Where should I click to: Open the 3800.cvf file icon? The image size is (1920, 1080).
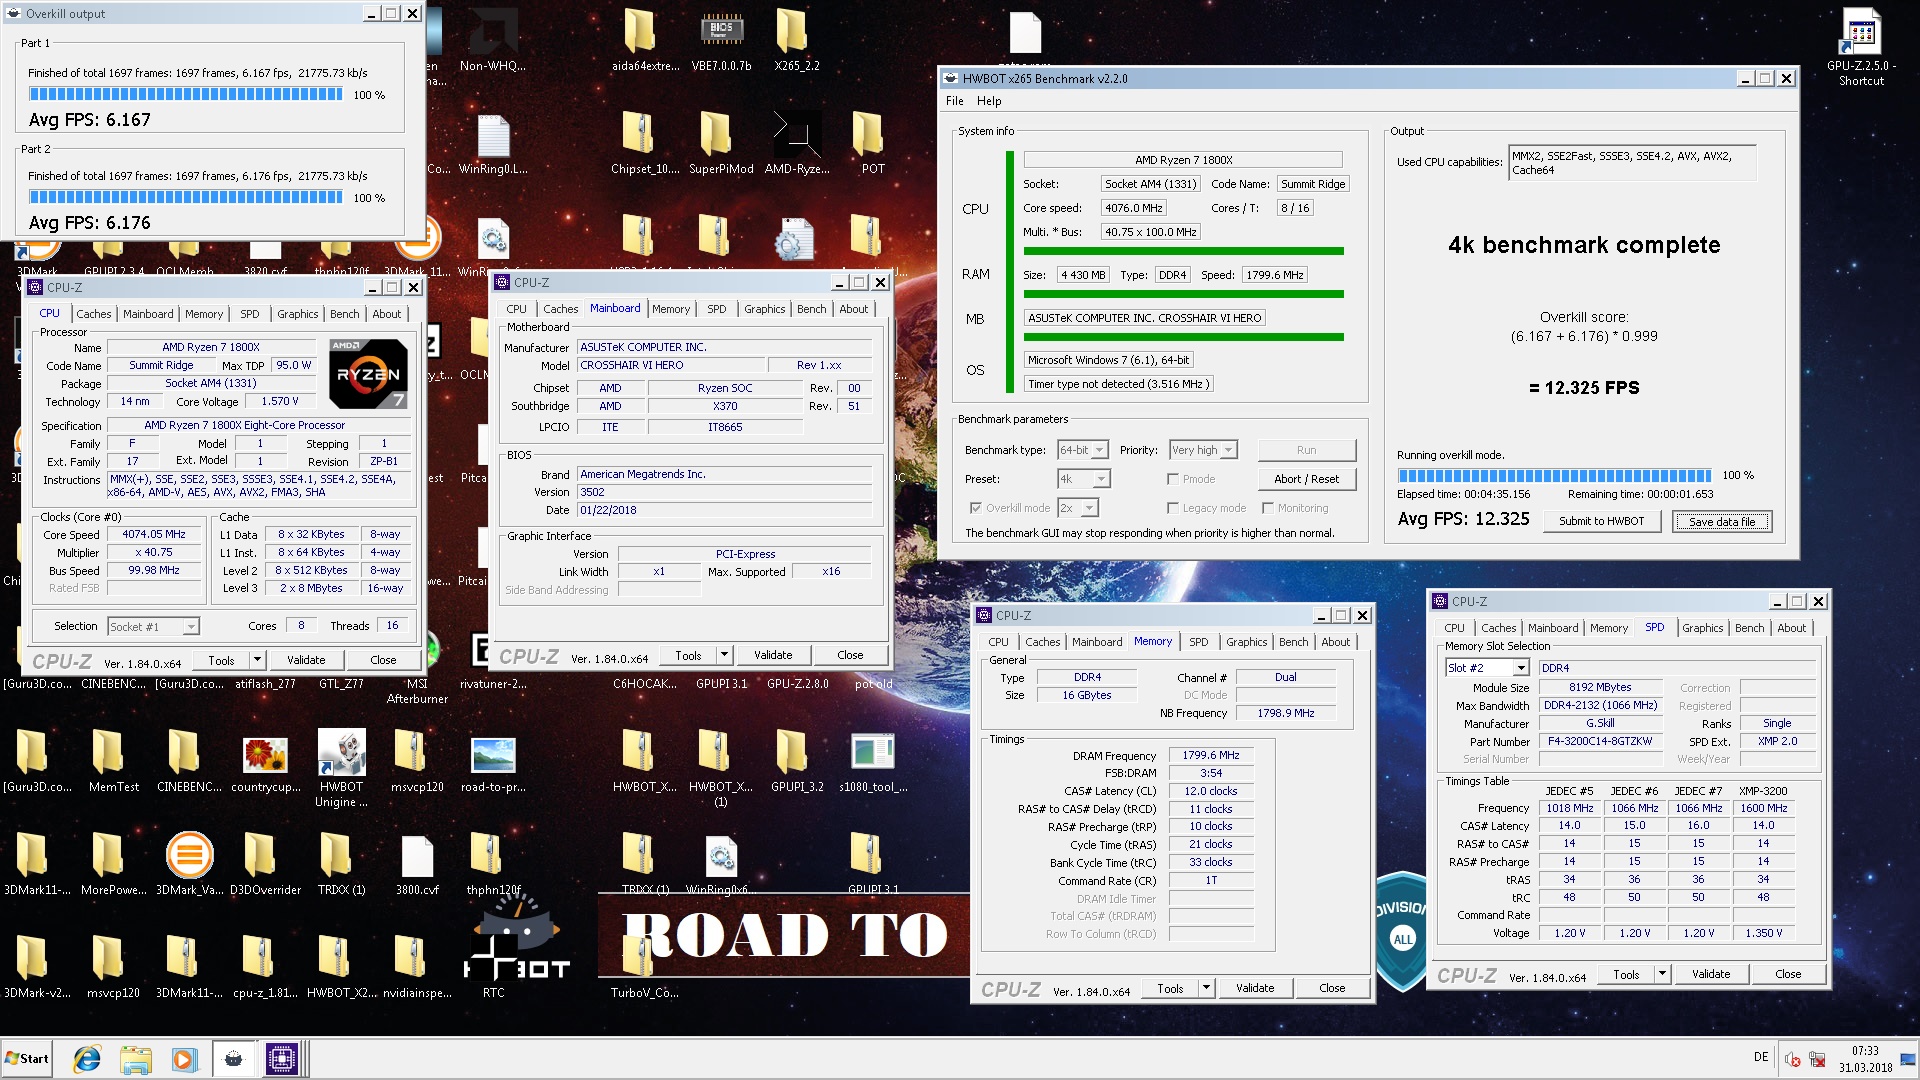[417, 863]
